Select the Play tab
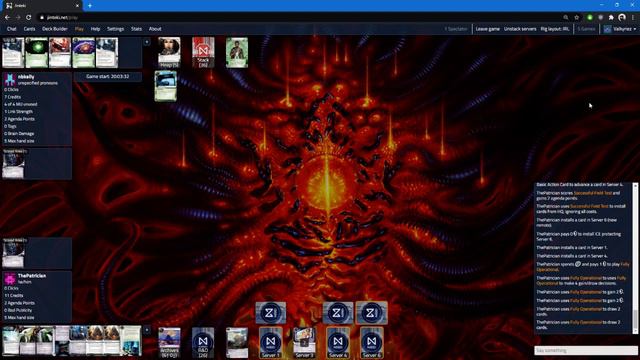The image size is (640, 360). (79, 29)
